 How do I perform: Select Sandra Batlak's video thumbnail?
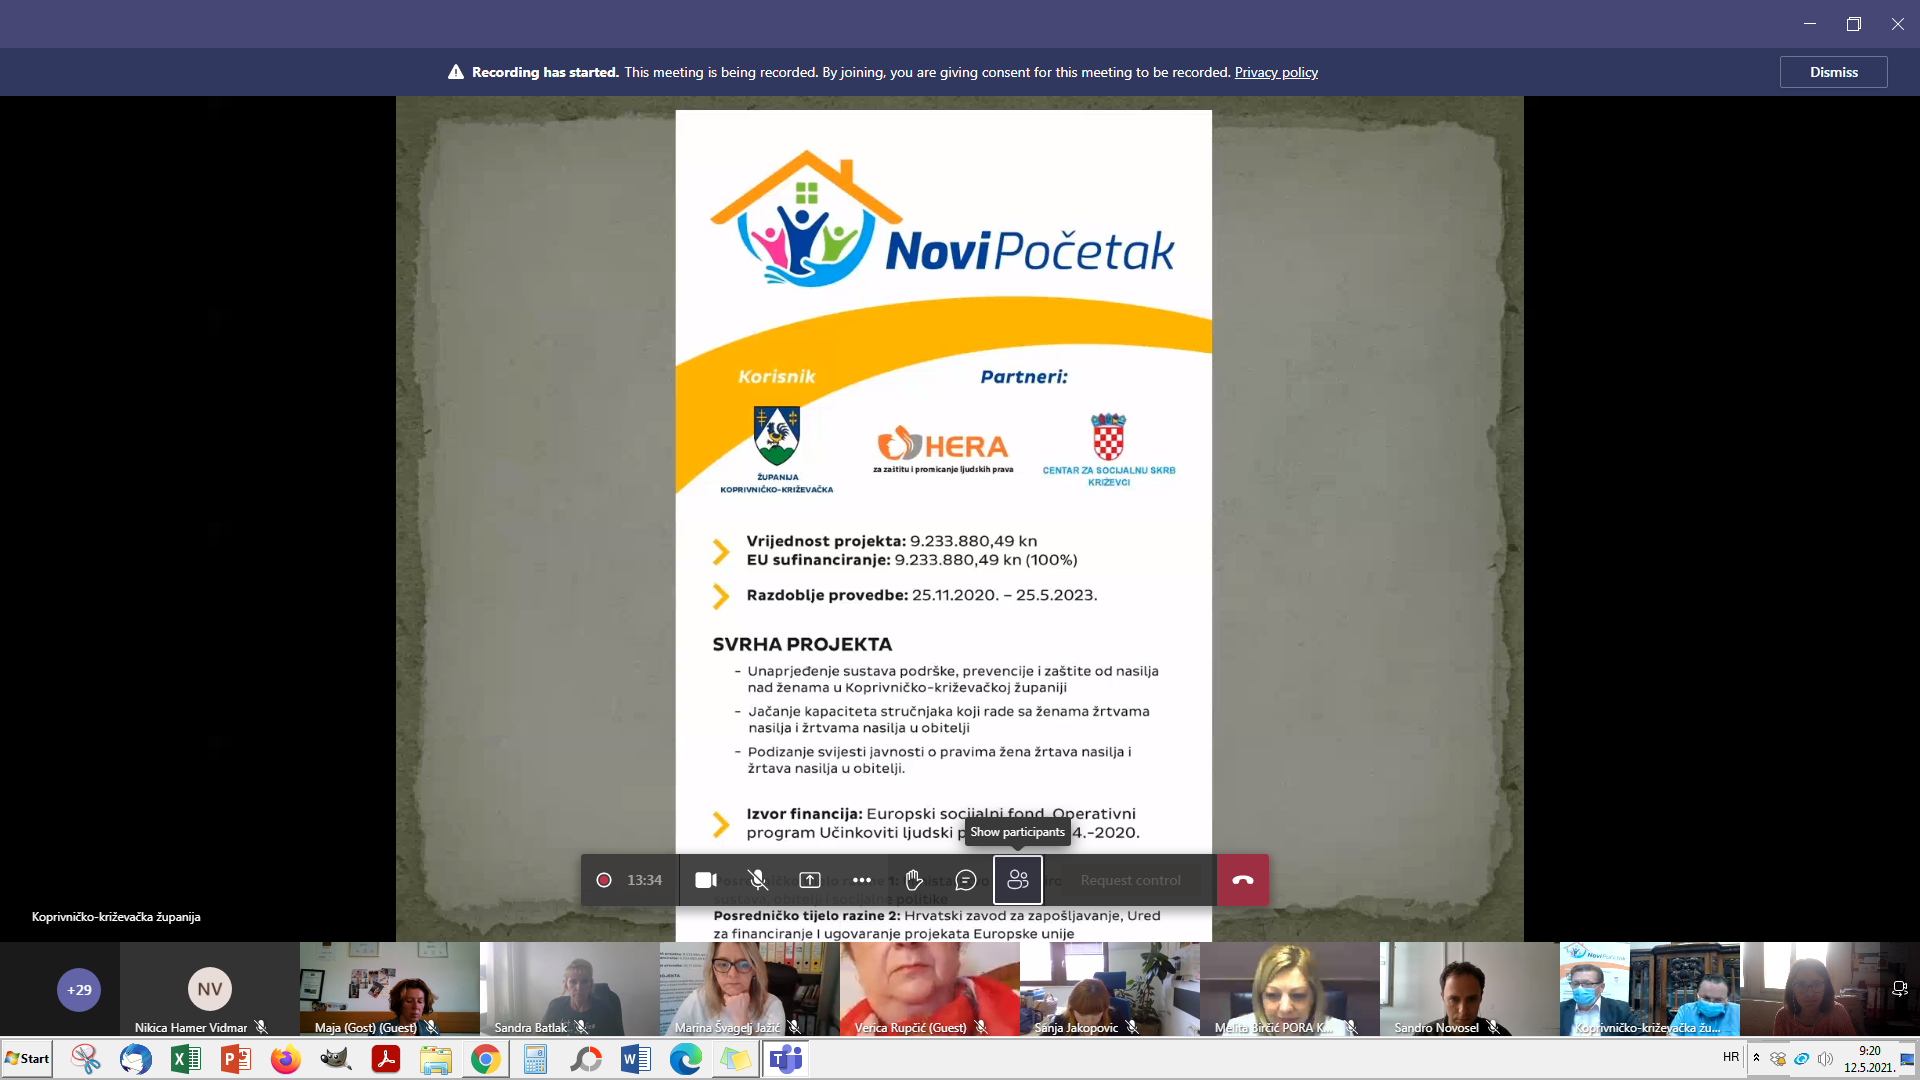(x=570, y=989)
